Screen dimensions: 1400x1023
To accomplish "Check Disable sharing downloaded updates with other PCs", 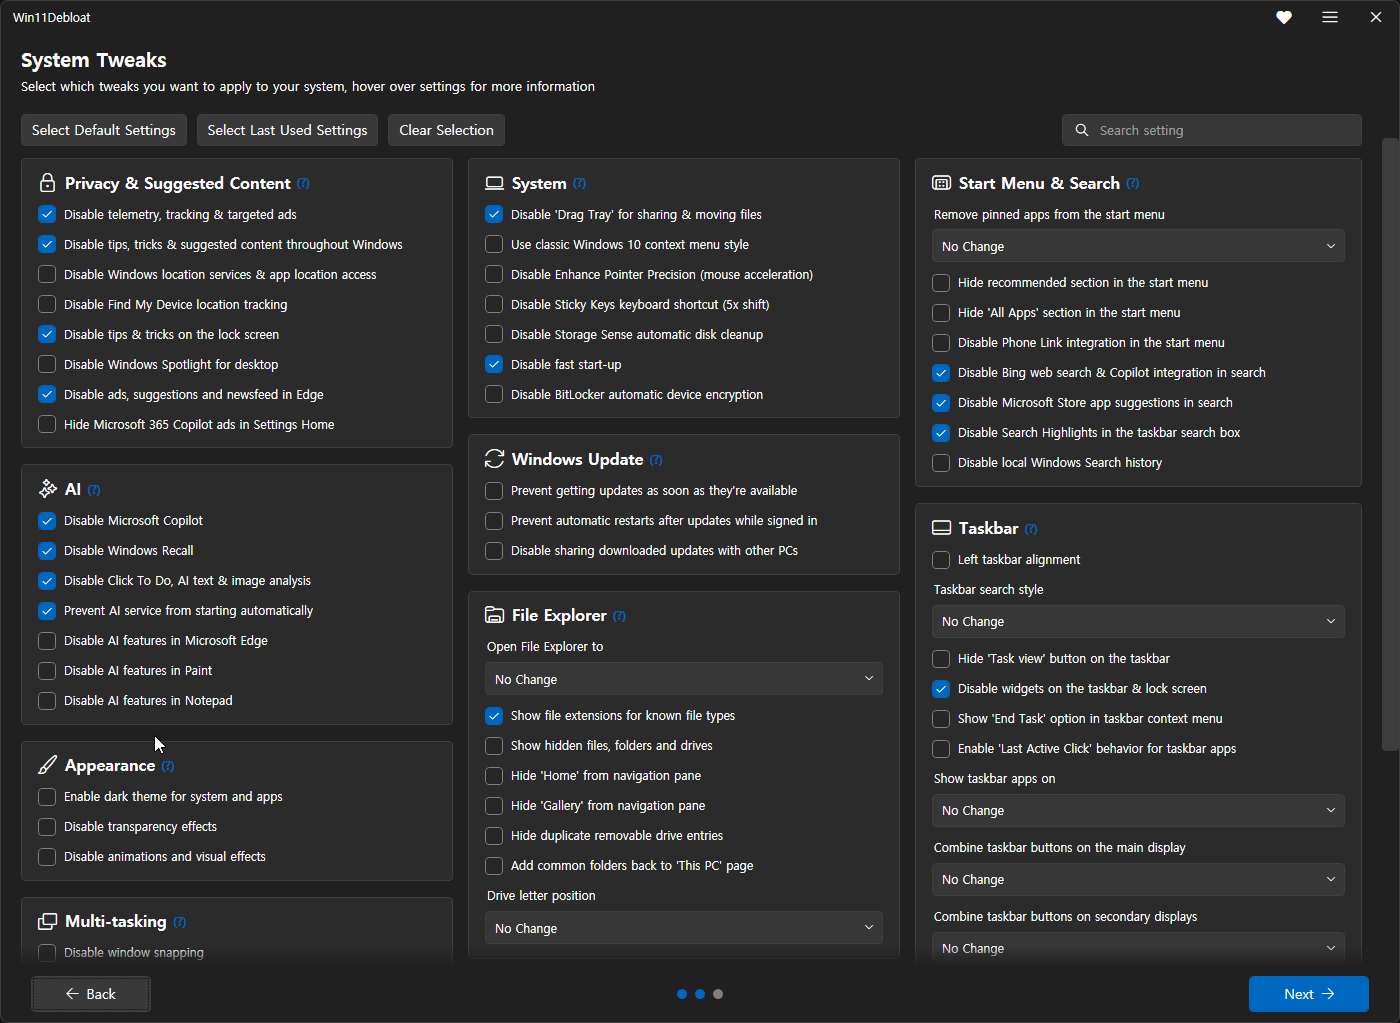I will coord(494,550).
